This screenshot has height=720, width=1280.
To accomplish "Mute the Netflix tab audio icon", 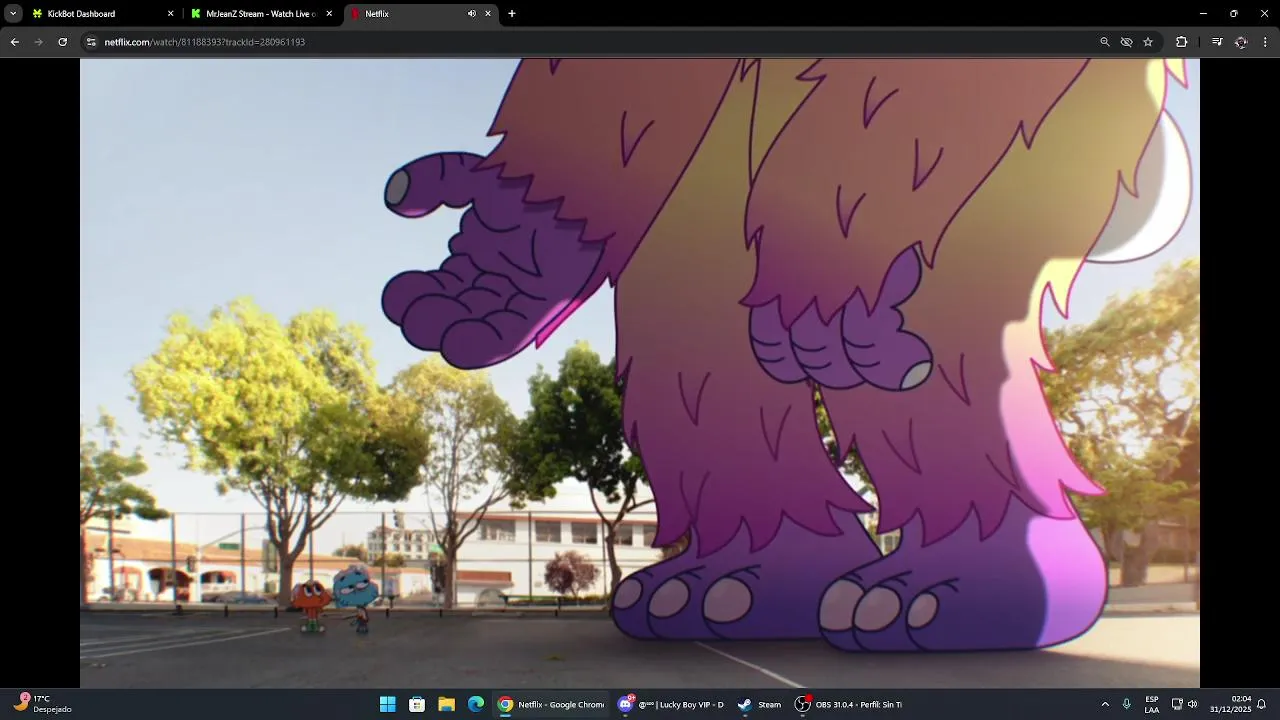I will [x=471, y=14].
